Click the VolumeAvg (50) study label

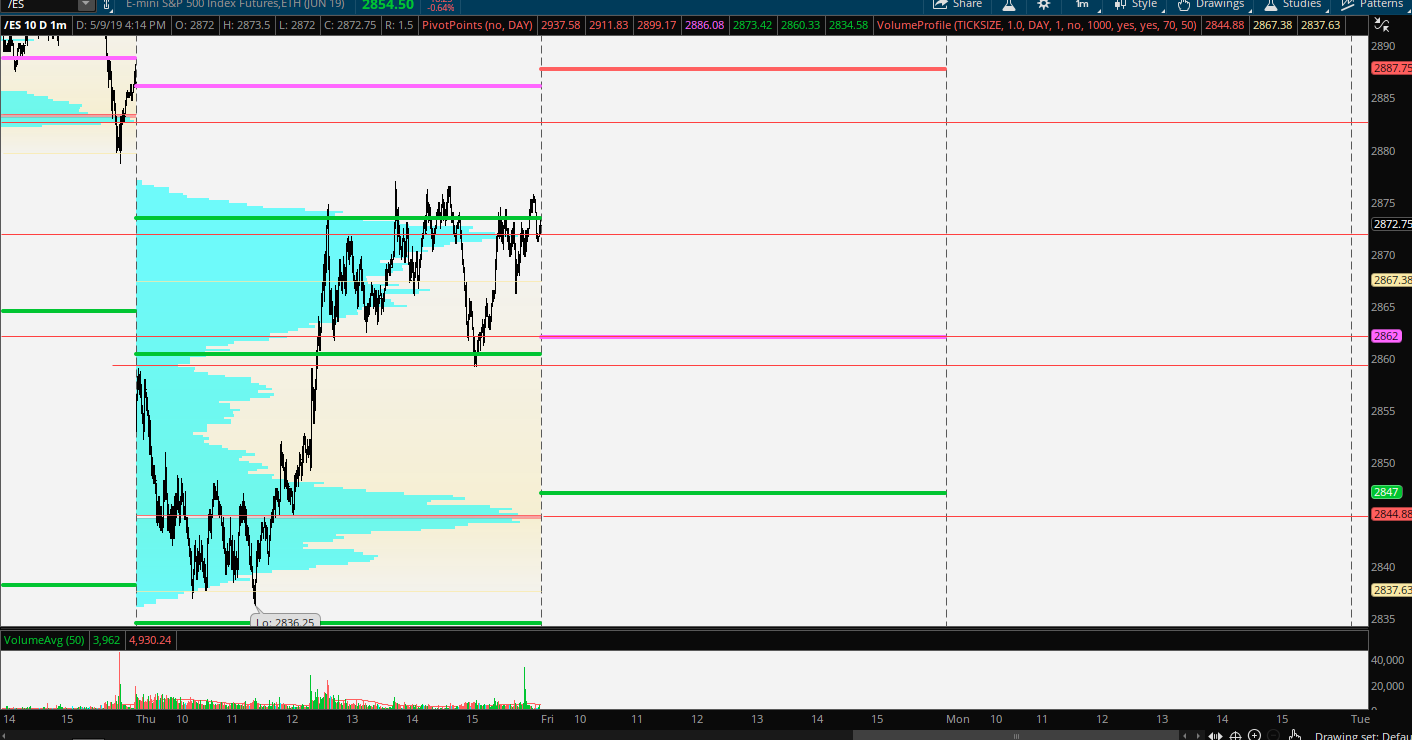(x=44, y=640)
